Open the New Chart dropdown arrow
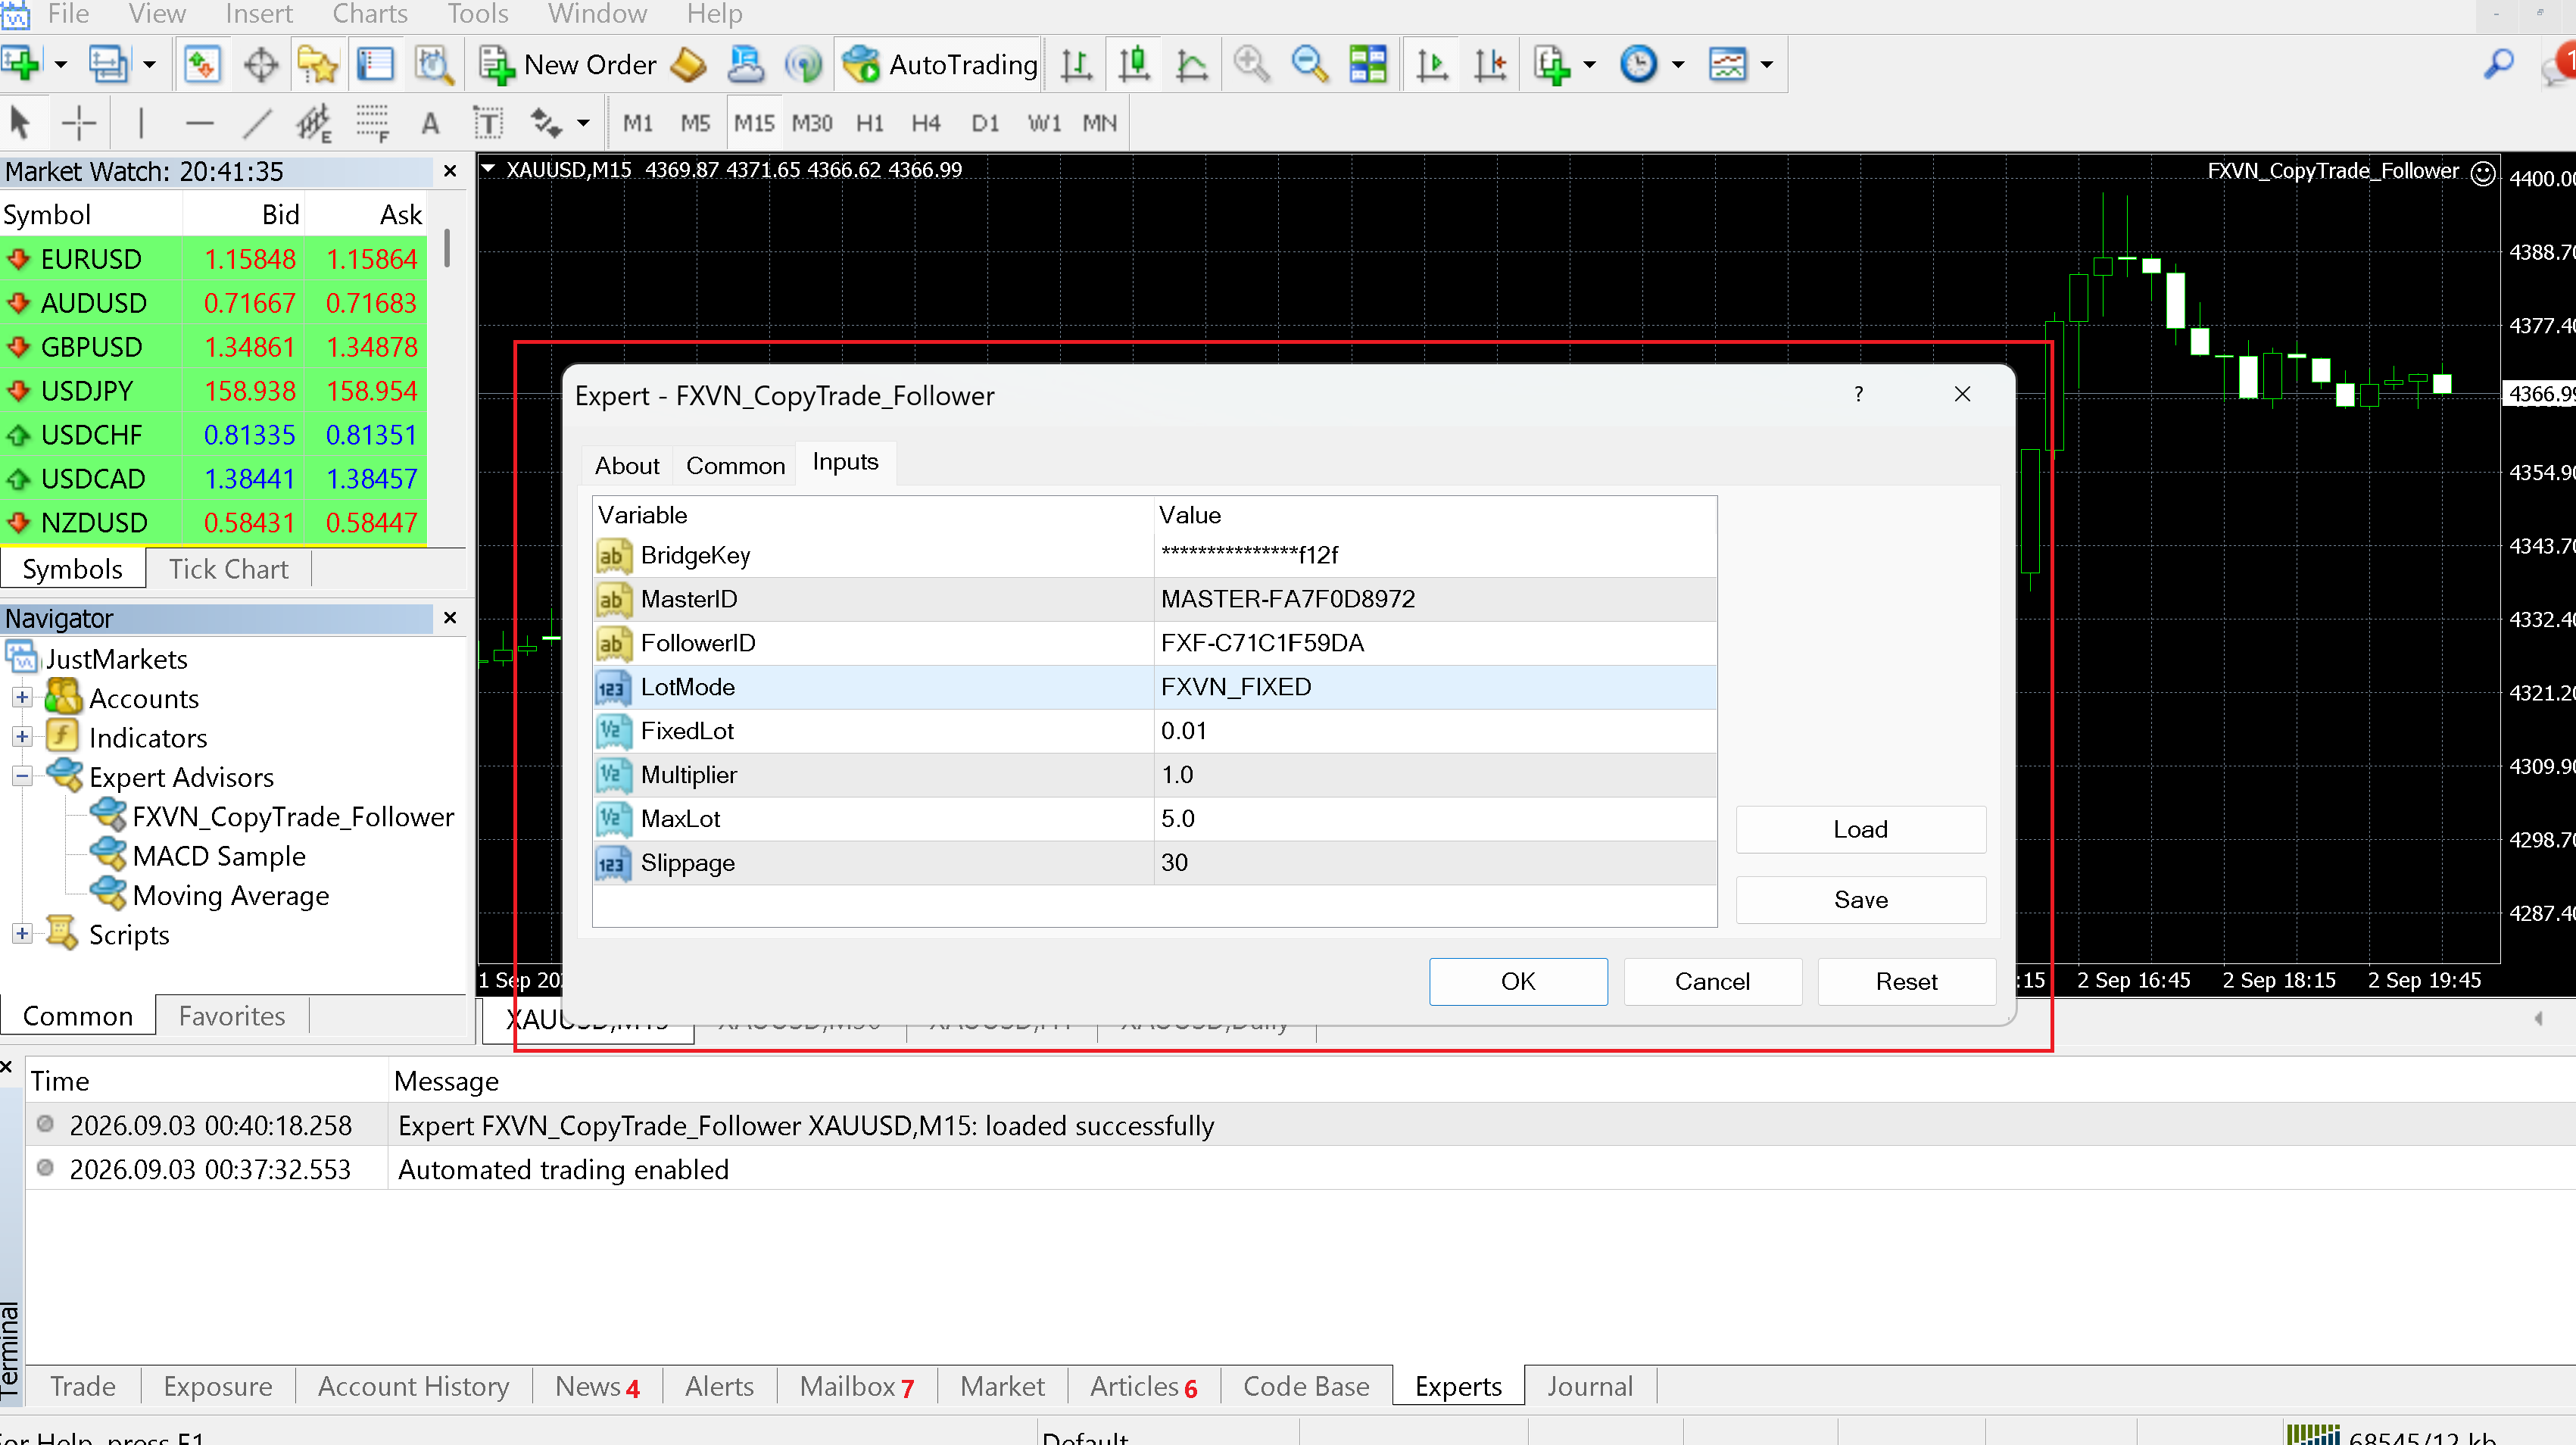Viewport: 2576px width, 1445px height. click(x=61, y=65)
